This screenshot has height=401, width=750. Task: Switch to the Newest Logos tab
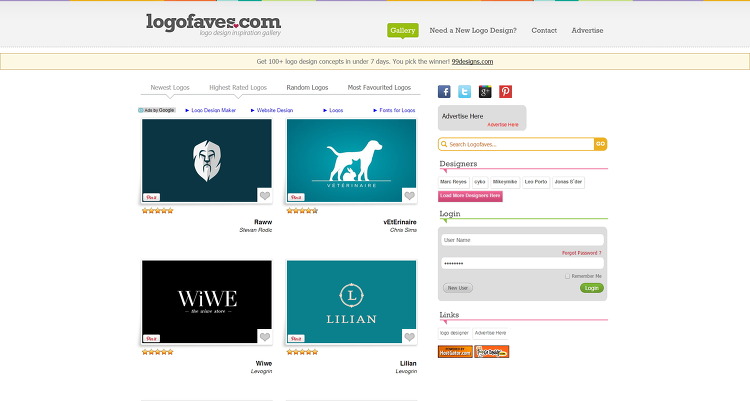click(x=170, y=88)
